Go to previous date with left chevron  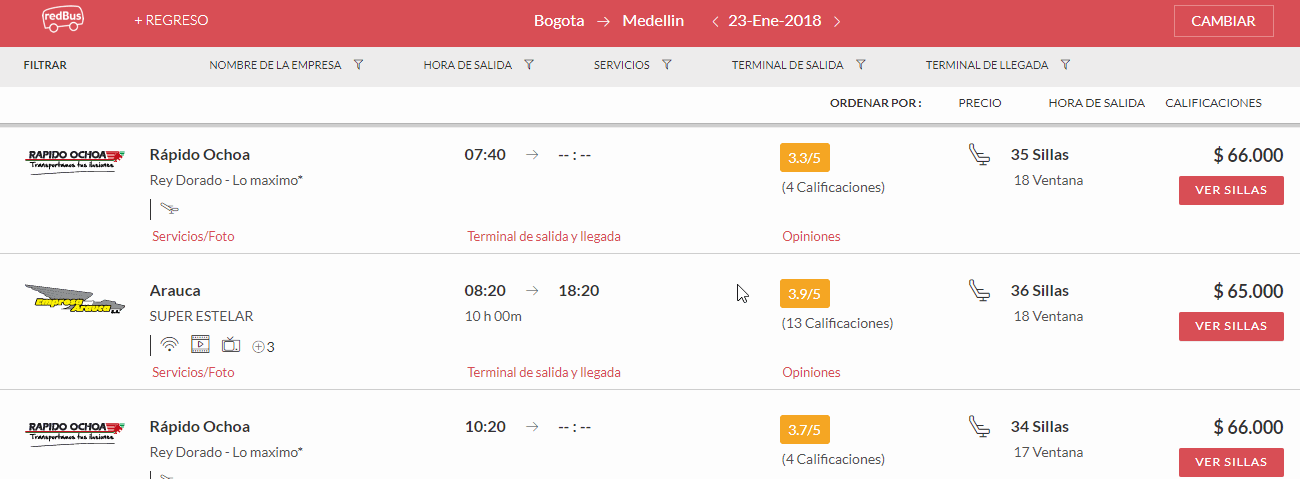(x=715, y=21)
